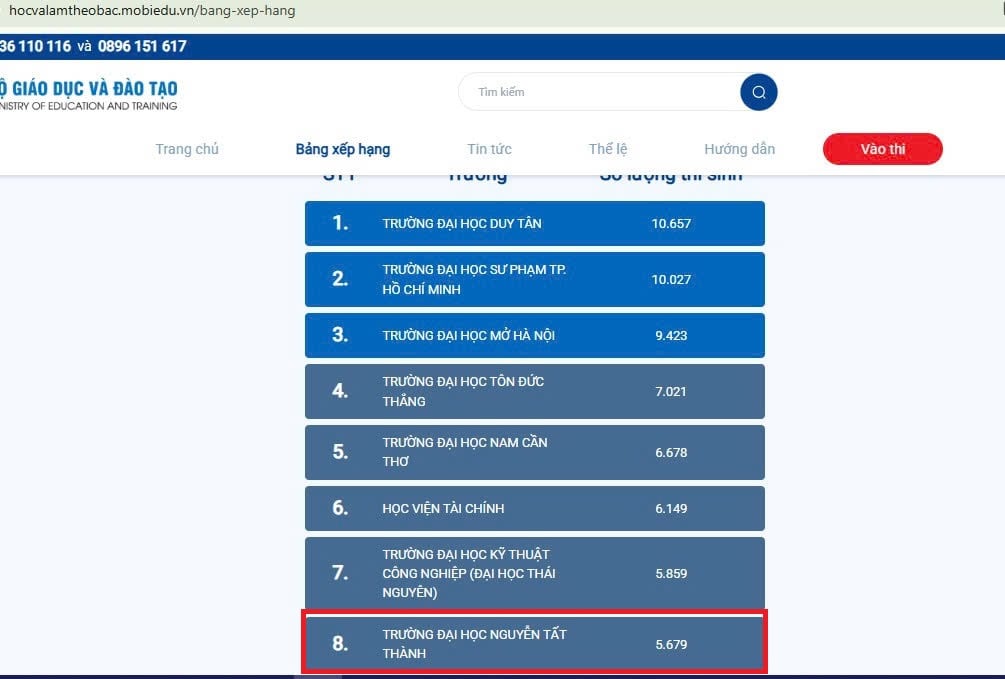Click the browser URL hocvalamtheobac.mobiedu.vn address

152,11
